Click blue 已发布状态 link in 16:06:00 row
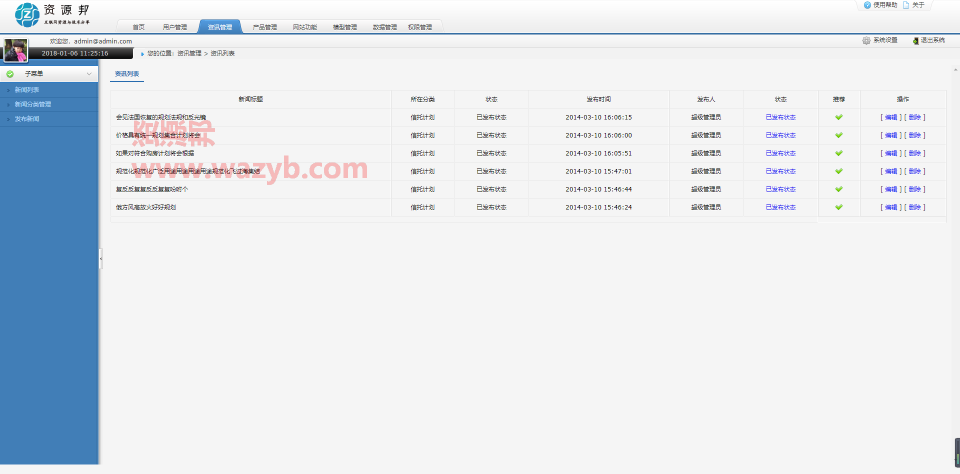The height and width of the screenshot is (474, 960). [x=781, y=135]
